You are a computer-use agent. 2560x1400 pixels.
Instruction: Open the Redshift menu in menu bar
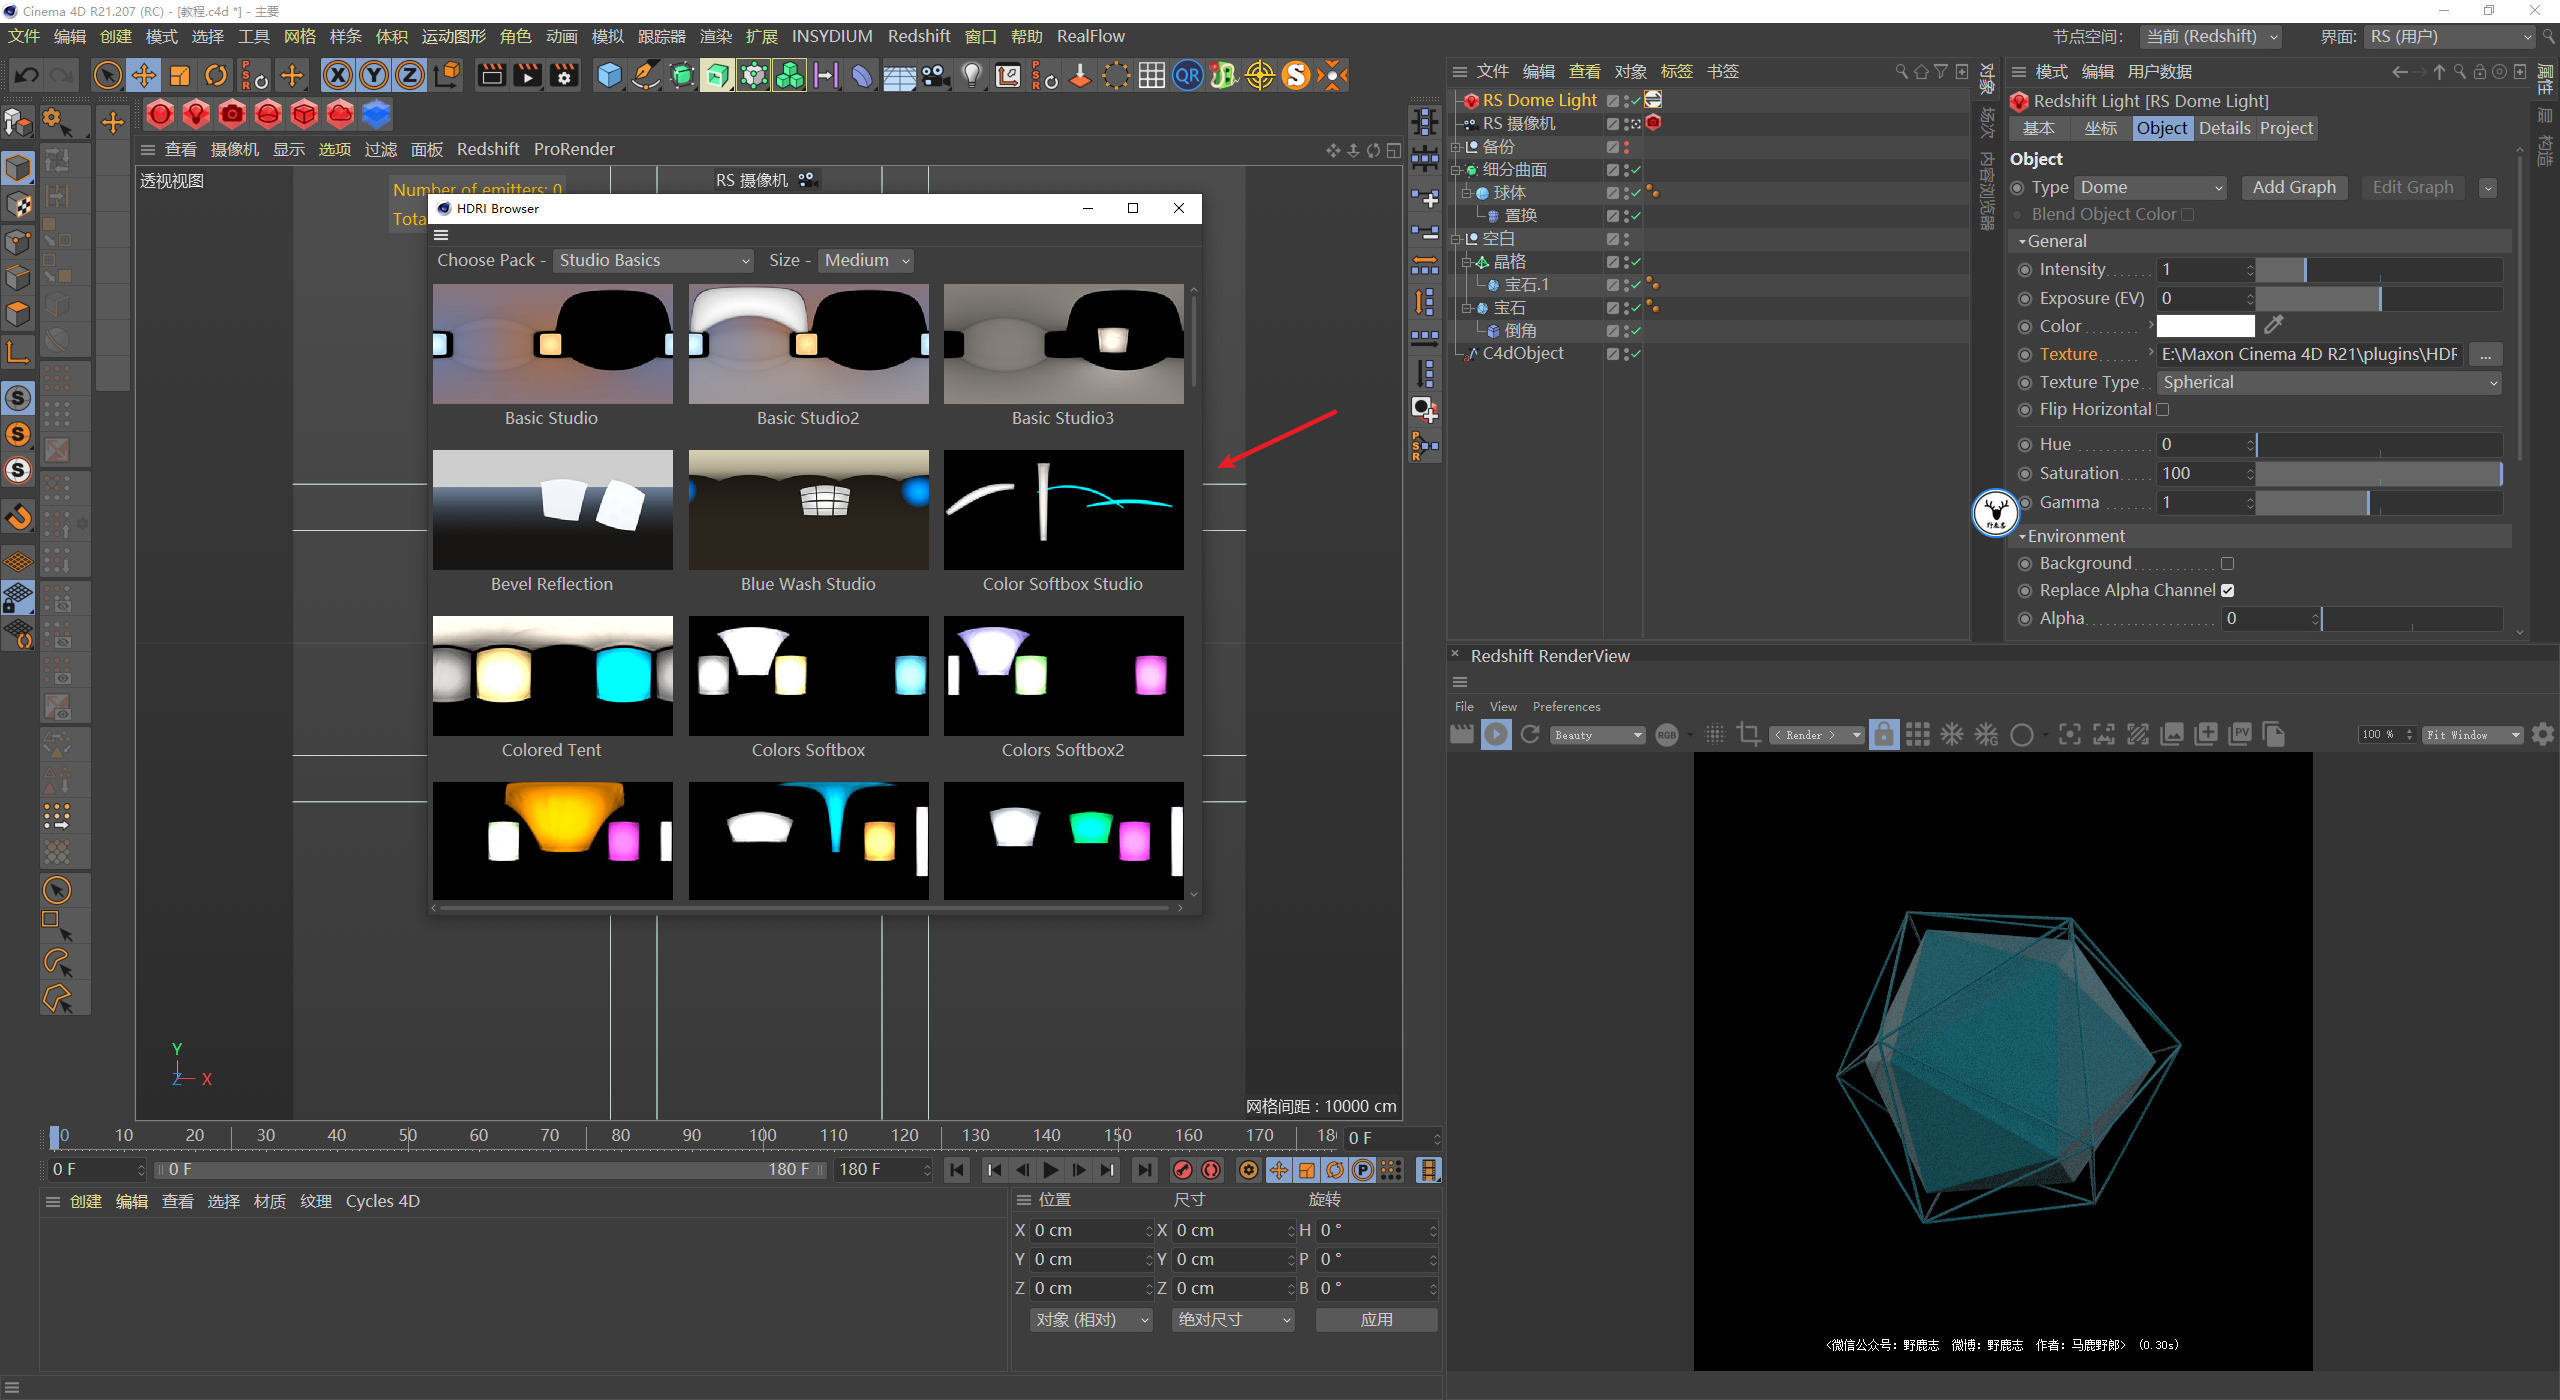point(918,36)
